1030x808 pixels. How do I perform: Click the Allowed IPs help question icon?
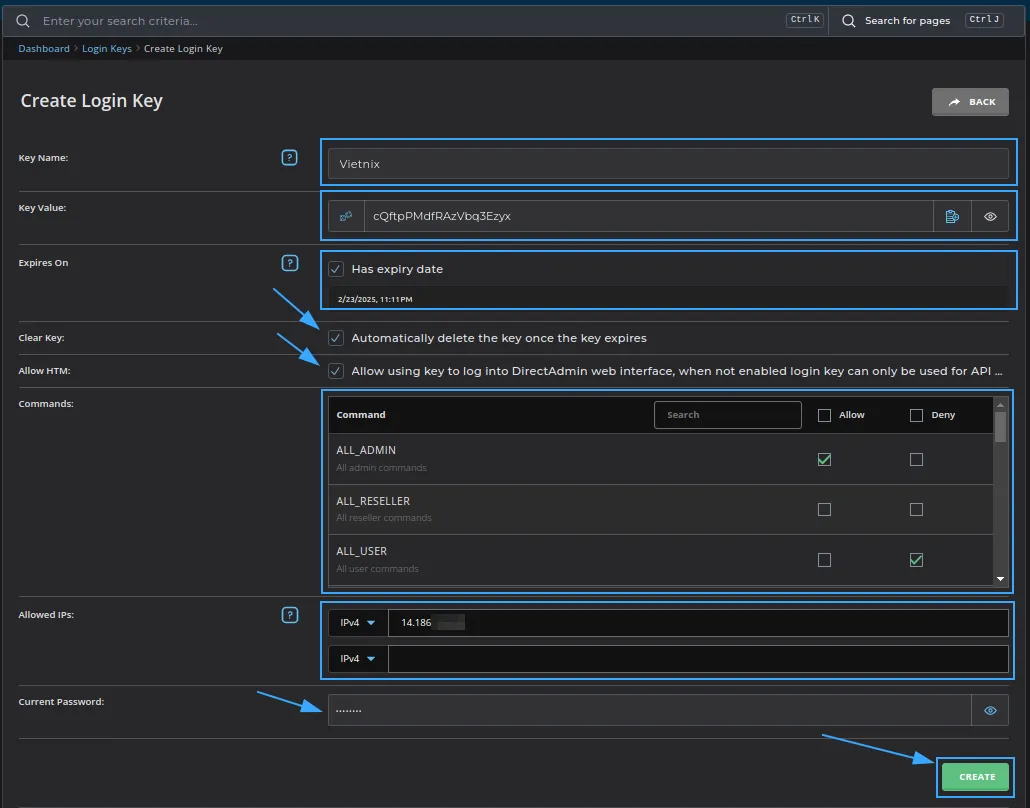pos(289,615)
